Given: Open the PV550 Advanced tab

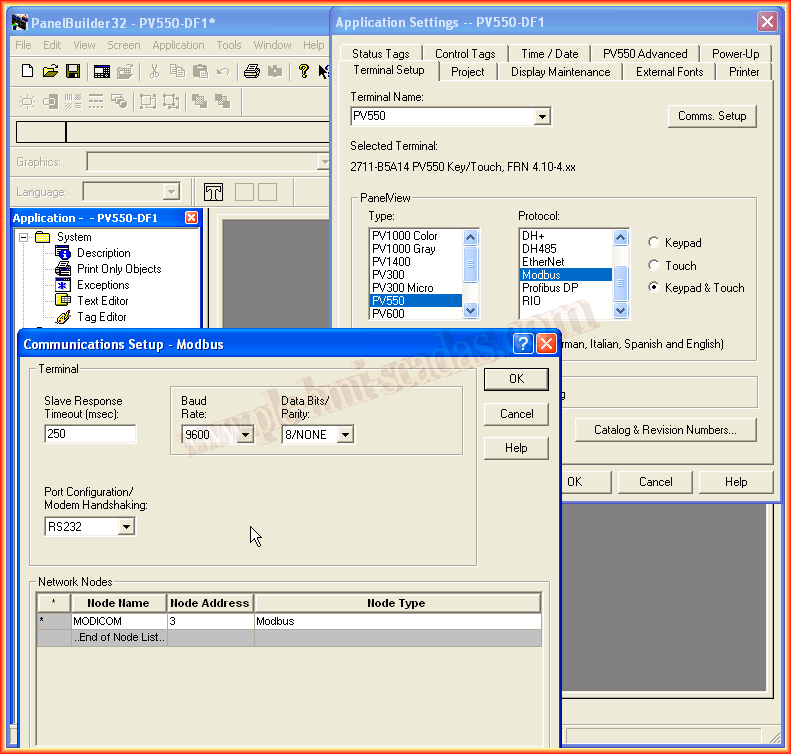Looking at the screenshot, I should tap(645, 54).
